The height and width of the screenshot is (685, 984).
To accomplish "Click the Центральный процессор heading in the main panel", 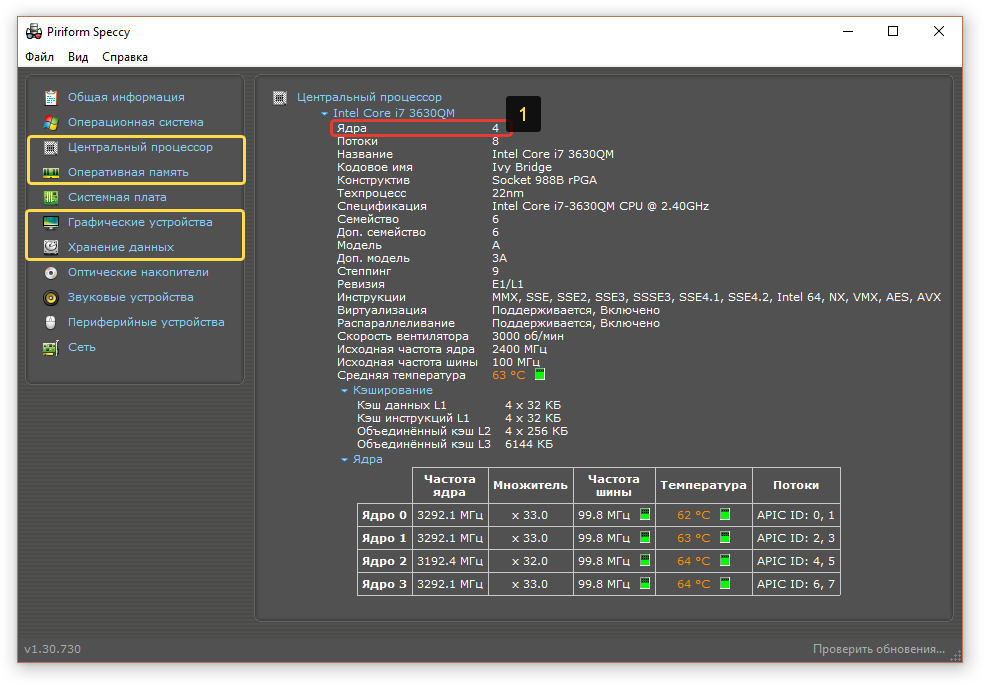I will (x=369, y=97).
